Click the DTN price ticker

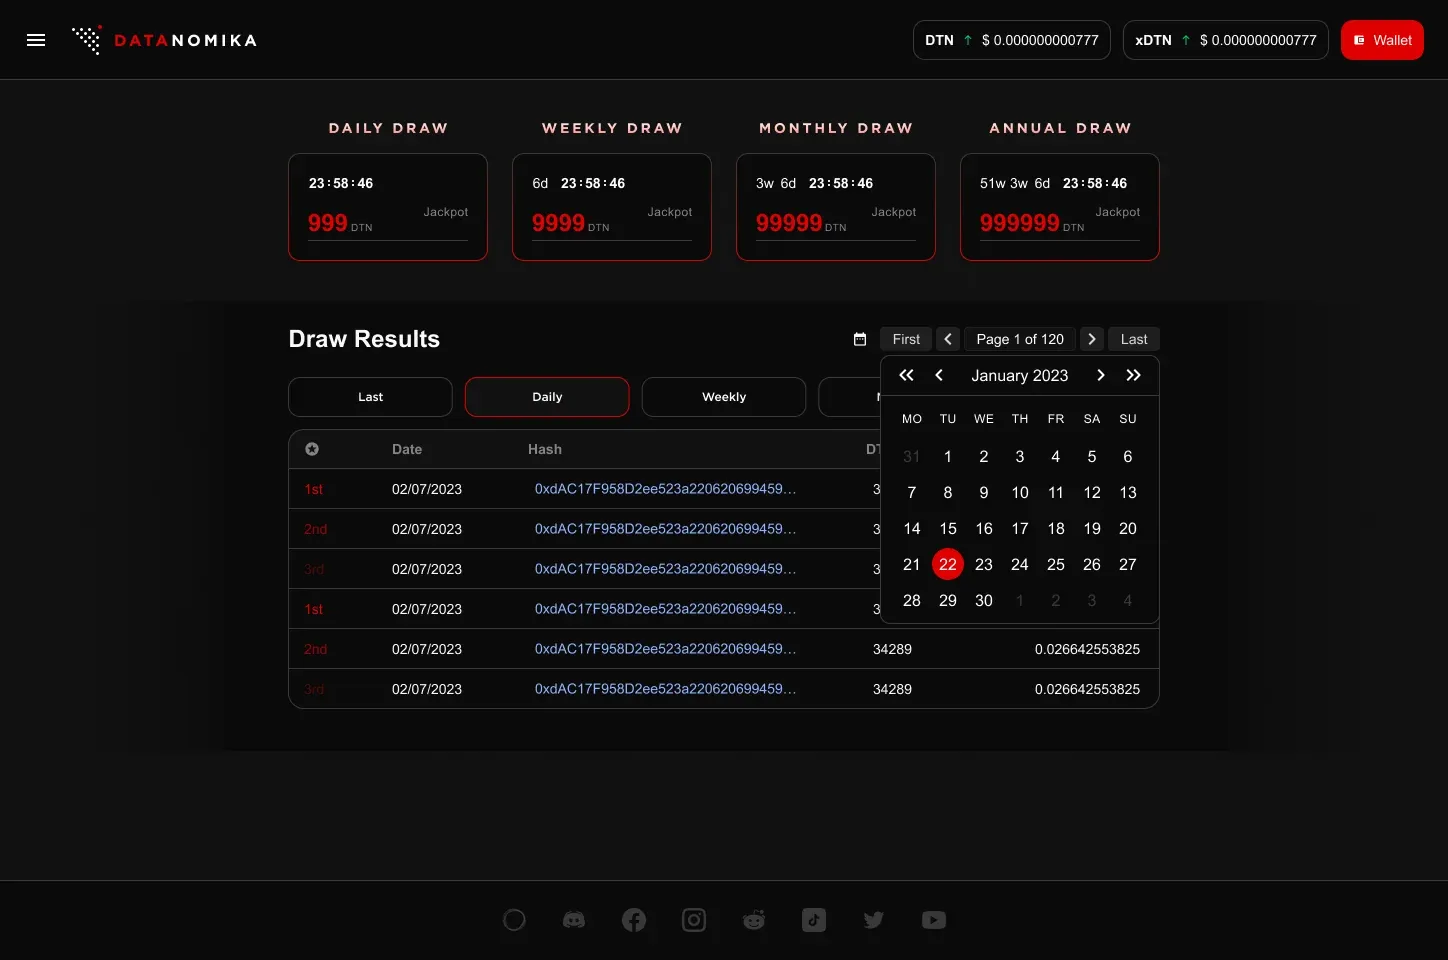1012,40
